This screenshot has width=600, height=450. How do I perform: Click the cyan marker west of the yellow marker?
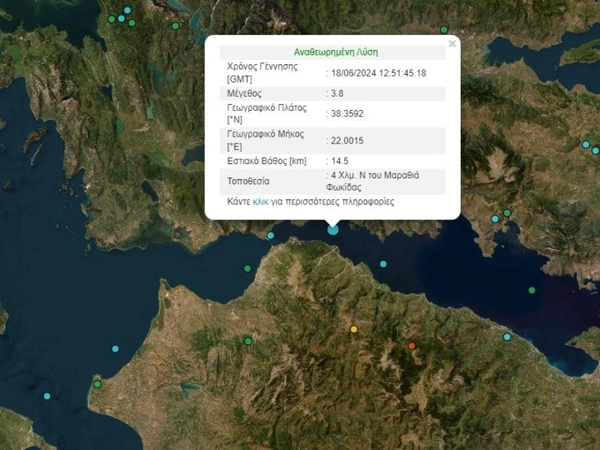click(x=116, y=349)
